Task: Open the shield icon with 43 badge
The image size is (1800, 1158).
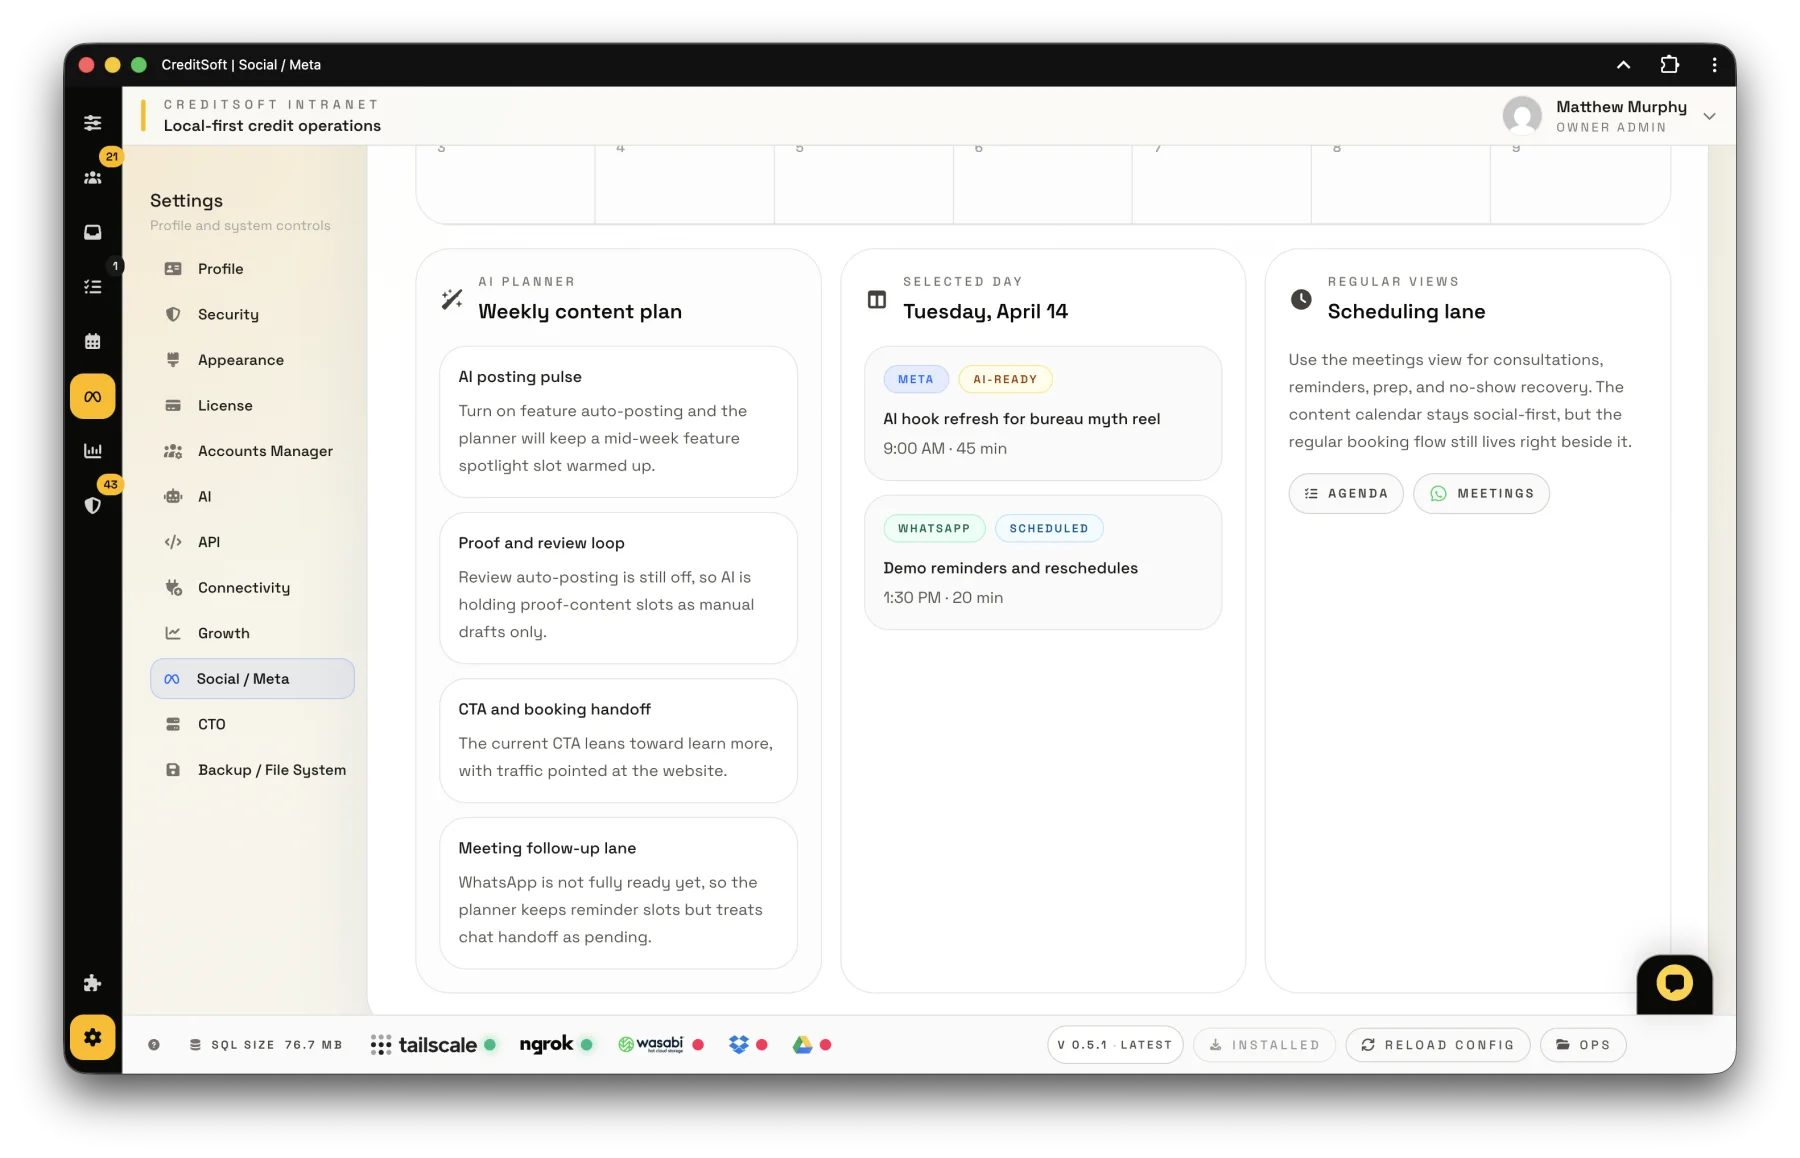Action: 93,505
